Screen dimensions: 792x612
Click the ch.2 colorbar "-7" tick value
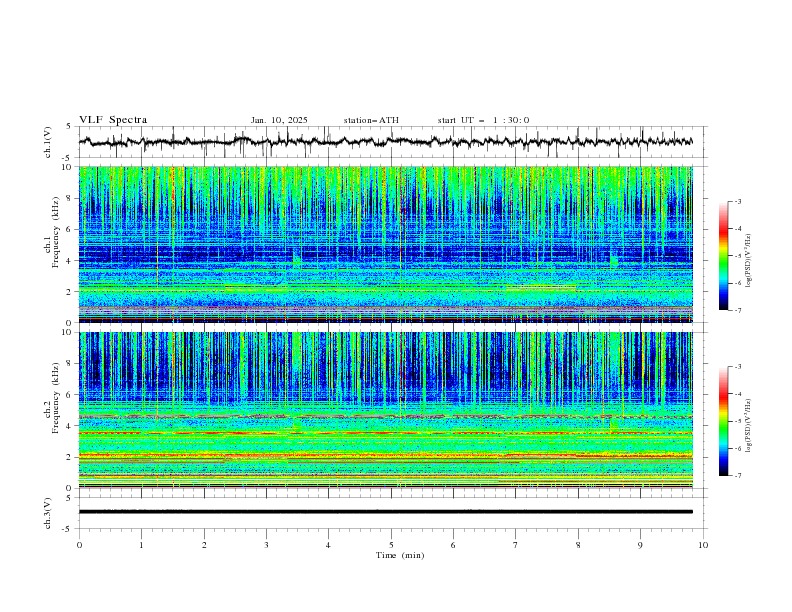(x=738, y=476)
